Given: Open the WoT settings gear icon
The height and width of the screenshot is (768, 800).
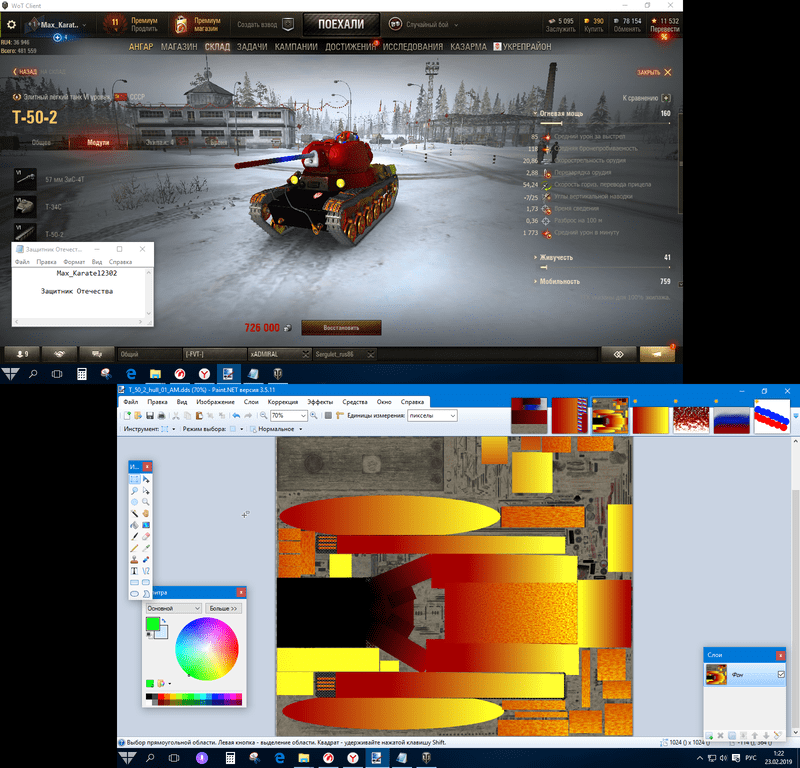Looking at the screenshot, I should (11, 24).
